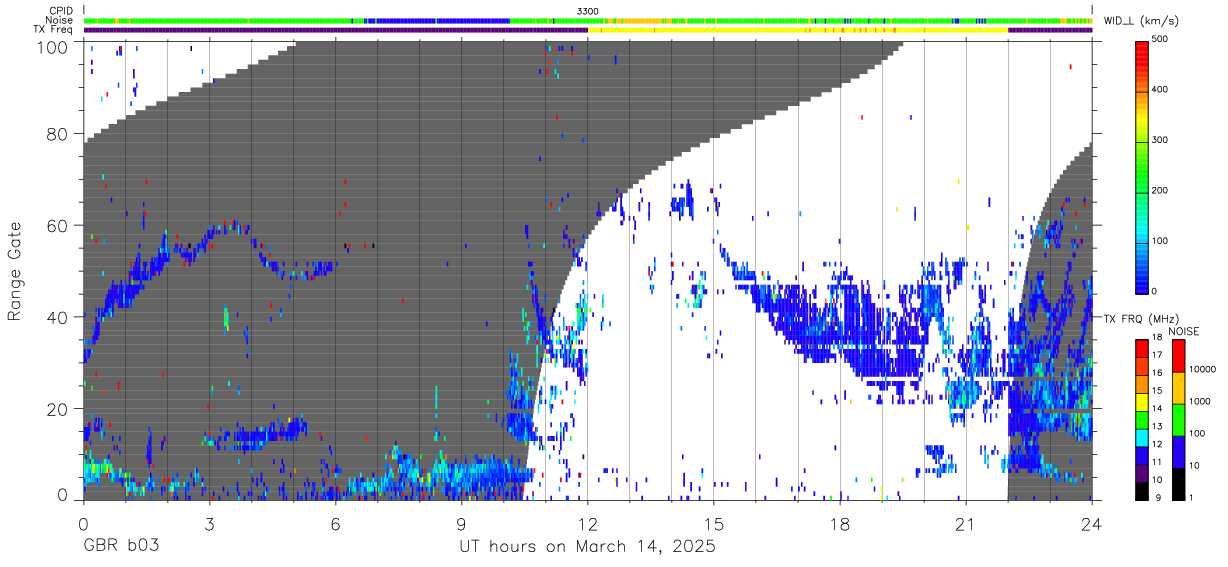Click the 12 tick on UT hours axis
Screen dimensions: 1228x567
click(588, 524)
